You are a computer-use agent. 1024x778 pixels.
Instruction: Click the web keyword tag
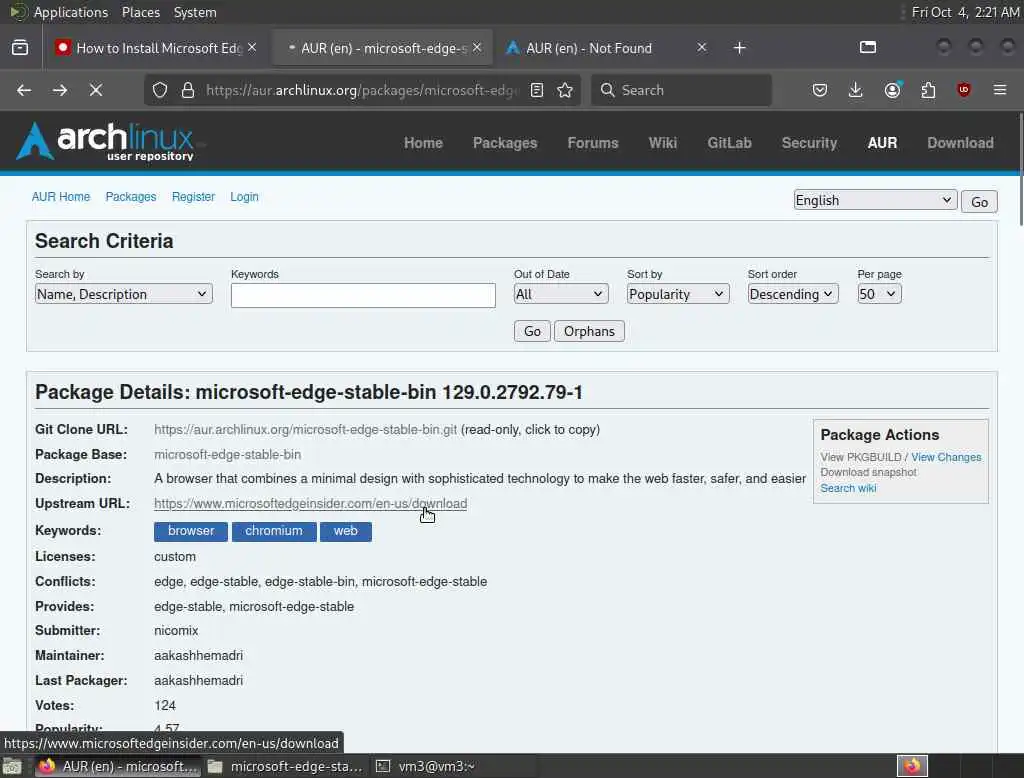(x=345, y=531)
